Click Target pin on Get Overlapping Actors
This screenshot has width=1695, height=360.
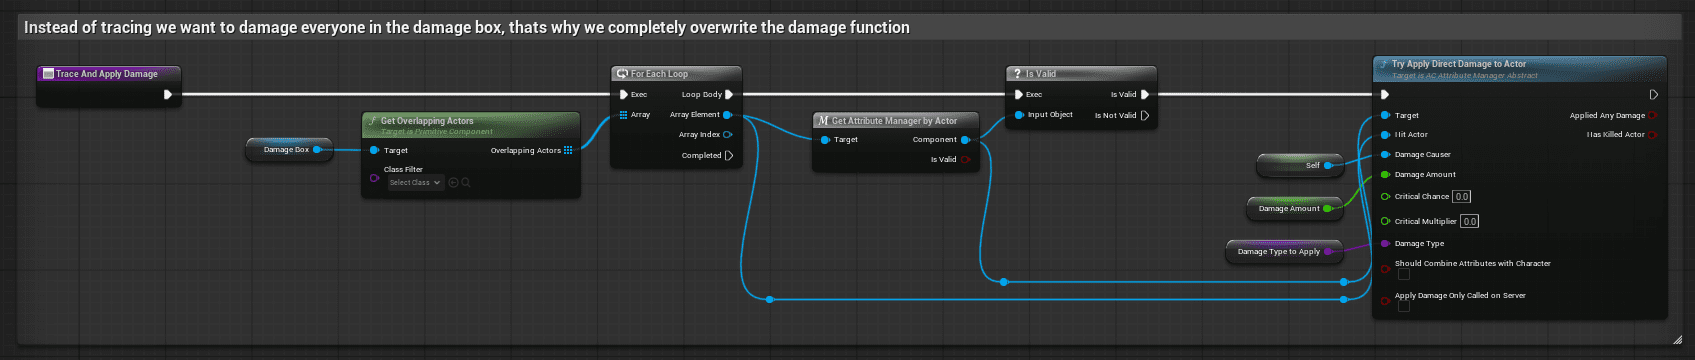375,150
